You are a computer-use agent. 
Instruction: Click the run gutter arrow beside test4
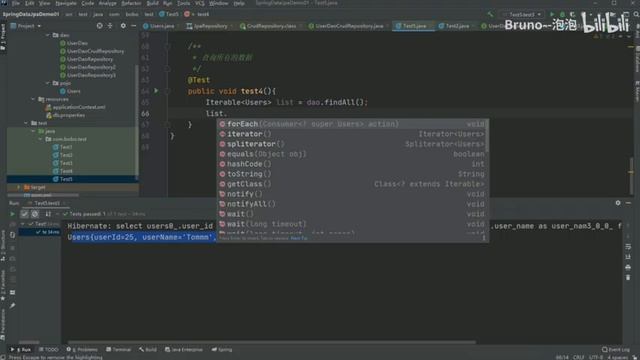(x=156, y=91)
